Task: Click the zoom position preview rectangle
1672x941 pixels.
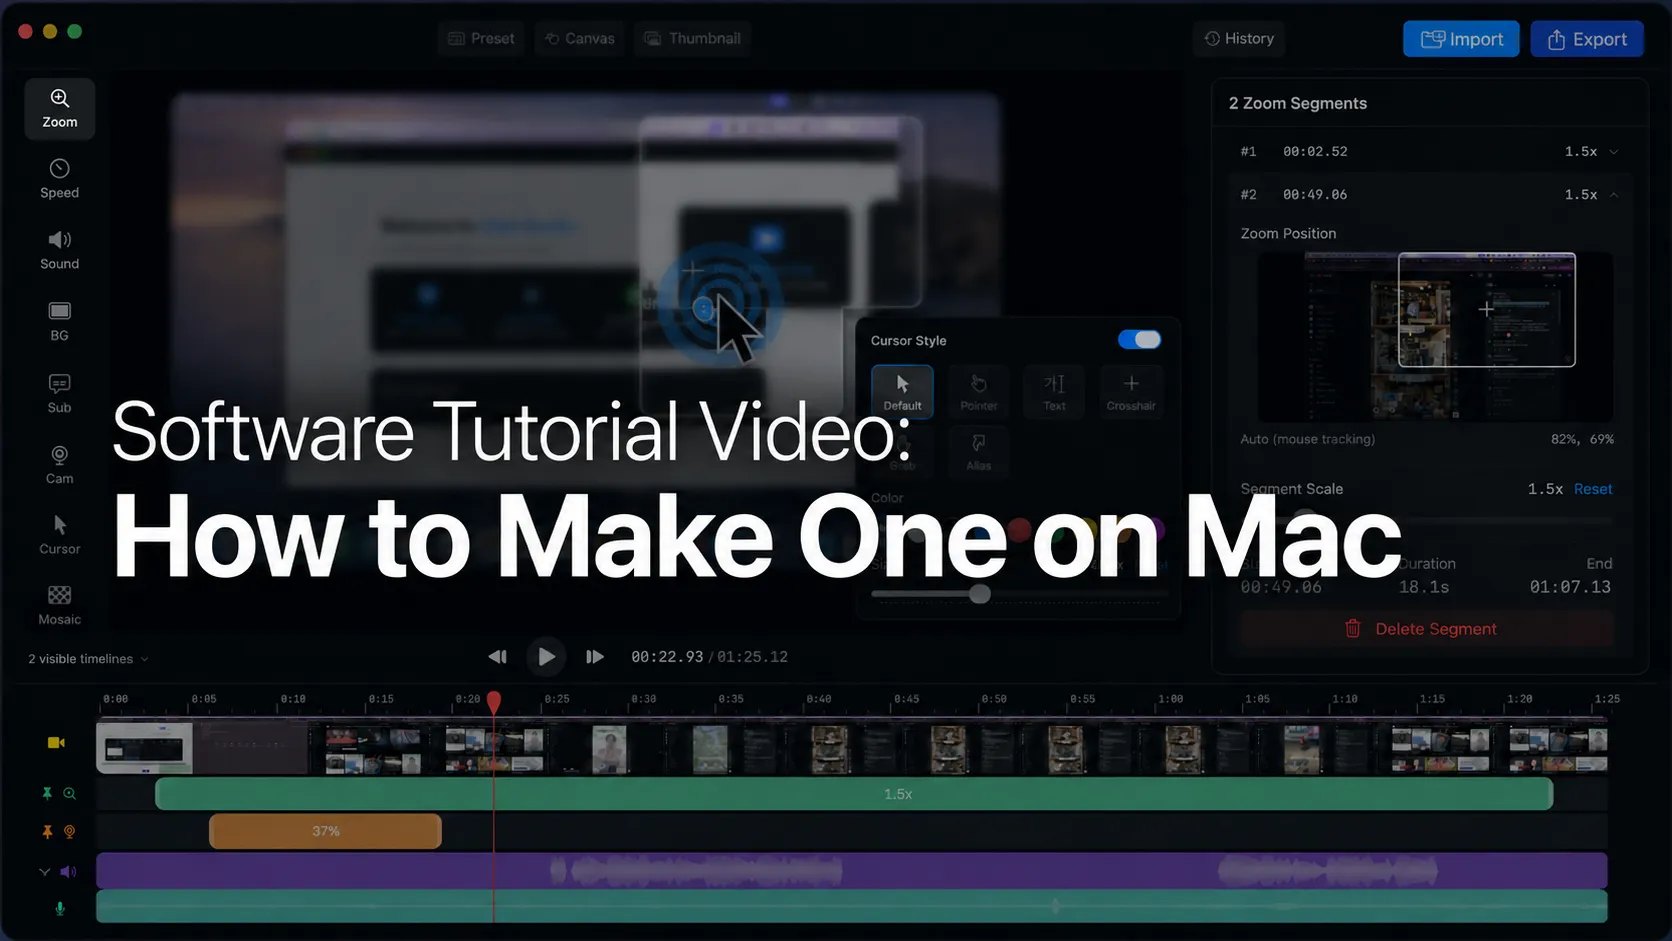Action: tap(1486, 310)
